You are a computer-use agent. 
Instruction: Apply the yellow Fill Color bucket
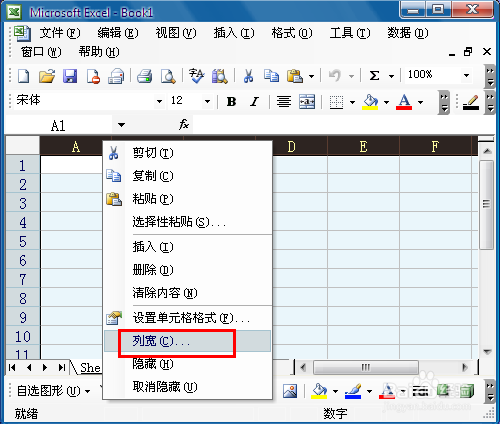370,102
